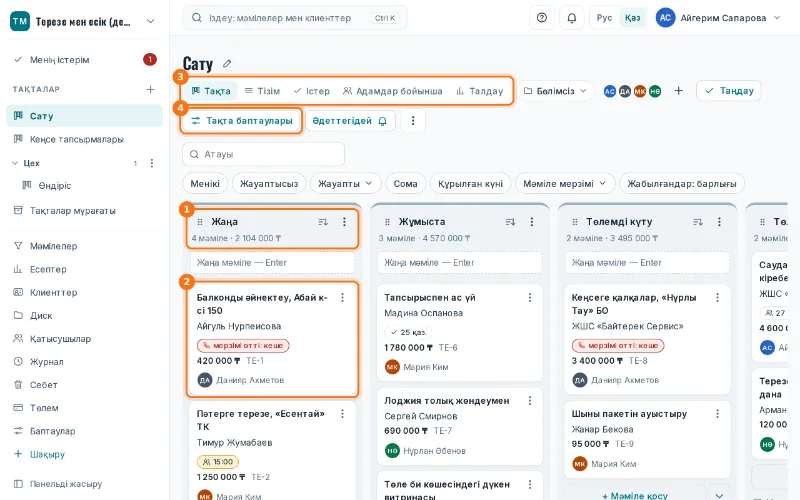The height and width of the screenshot is (500, 800).
Task: Collapse the Цех folder
Action: 15,163
